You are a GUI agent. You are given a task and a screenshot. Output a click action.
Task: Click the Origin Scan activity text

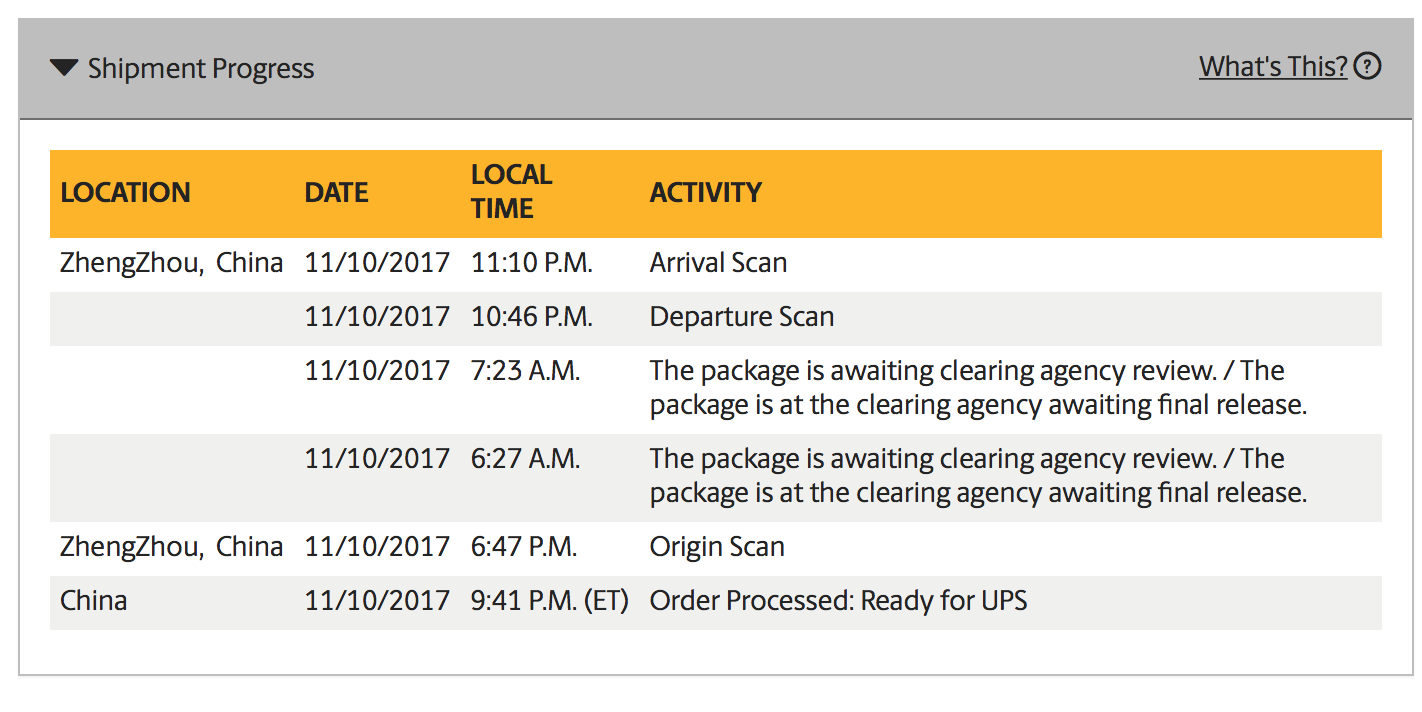(717, 548)
